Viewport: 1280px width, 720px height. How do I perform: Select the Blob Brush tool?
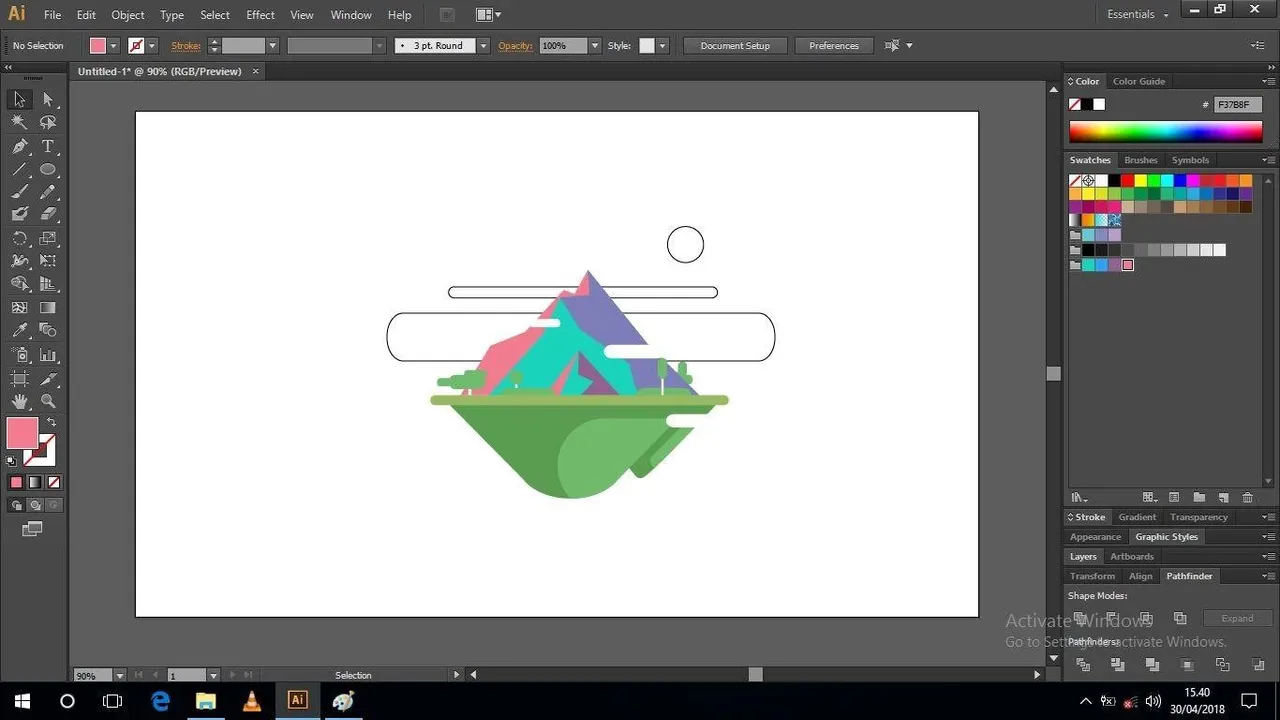click(19, 214)
